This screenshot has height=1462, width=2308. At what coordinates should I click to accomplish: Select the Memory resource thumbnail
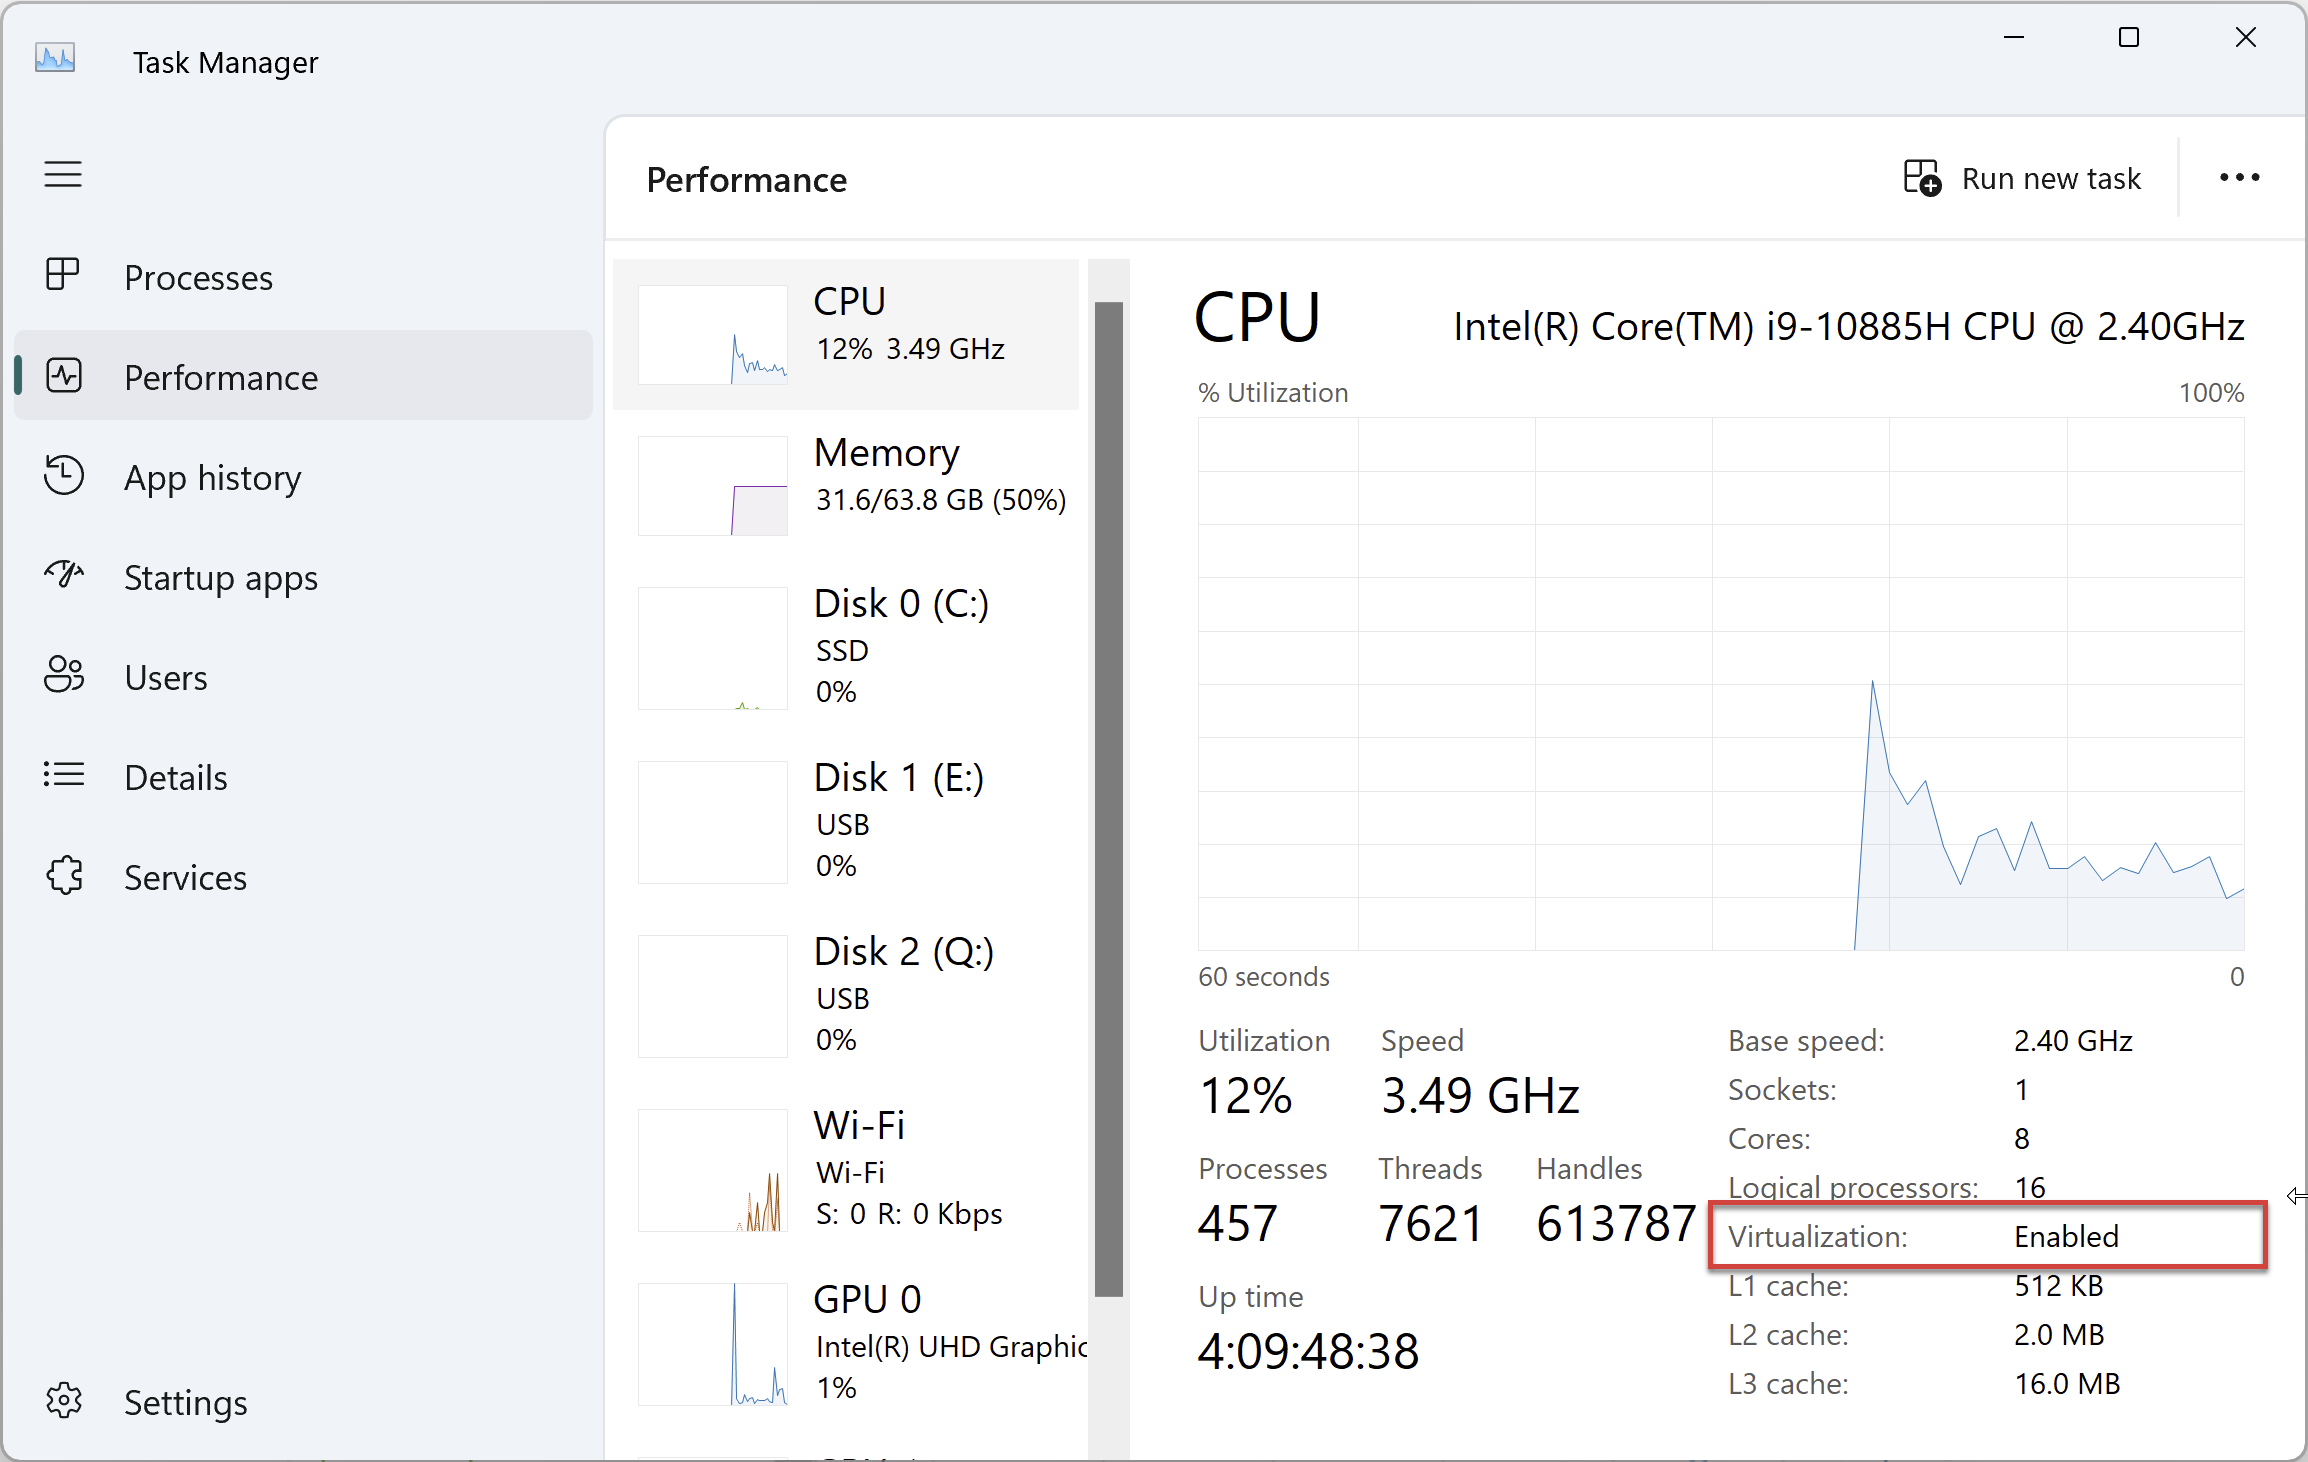pyautogui.click(x=712, y=486)
